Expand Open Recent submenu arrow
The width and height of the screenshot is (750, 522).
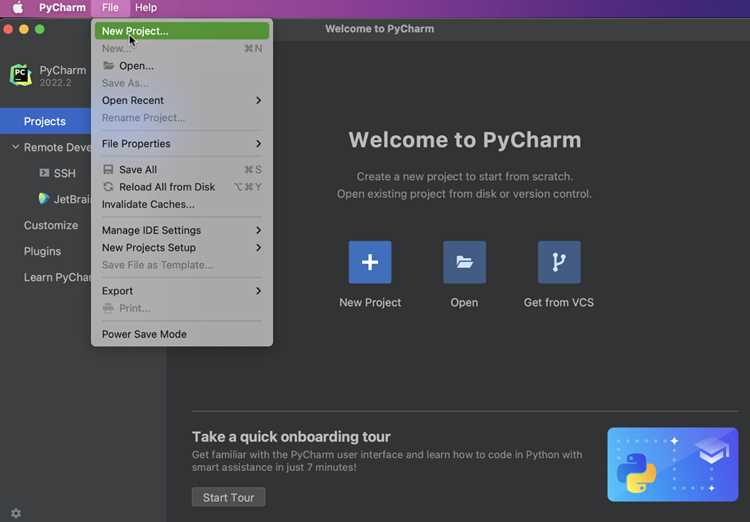[258, 100]
